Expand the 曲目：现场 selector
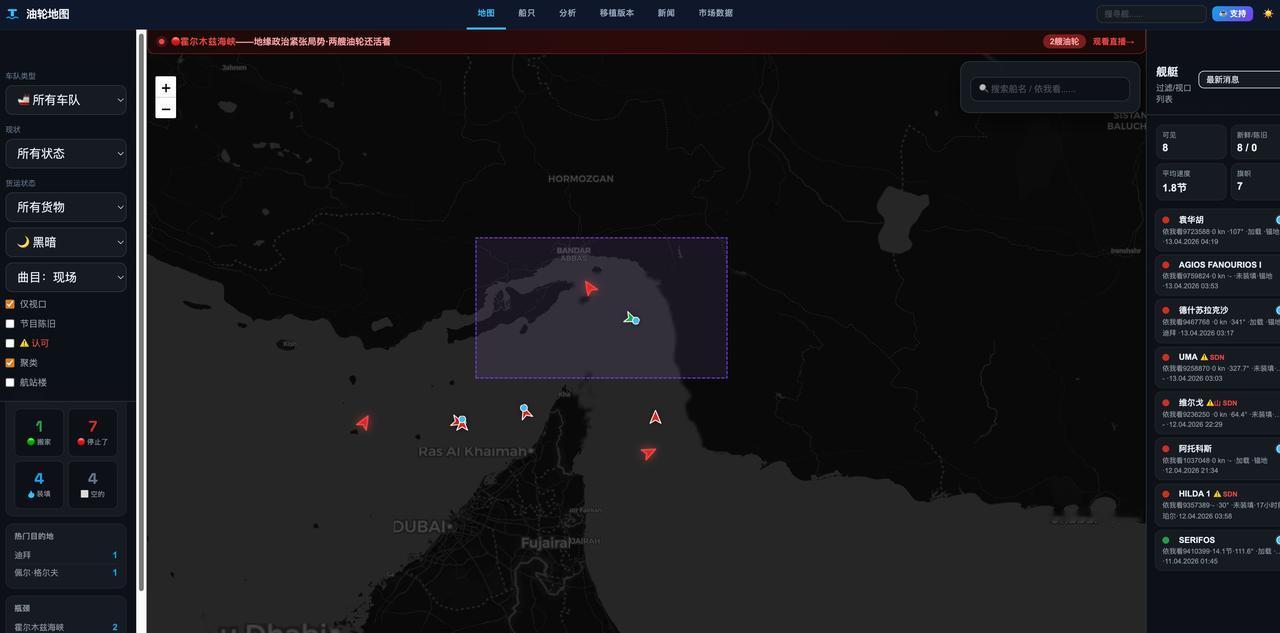The width and height of the screenshot is (1280, 633). pos(65,276)
